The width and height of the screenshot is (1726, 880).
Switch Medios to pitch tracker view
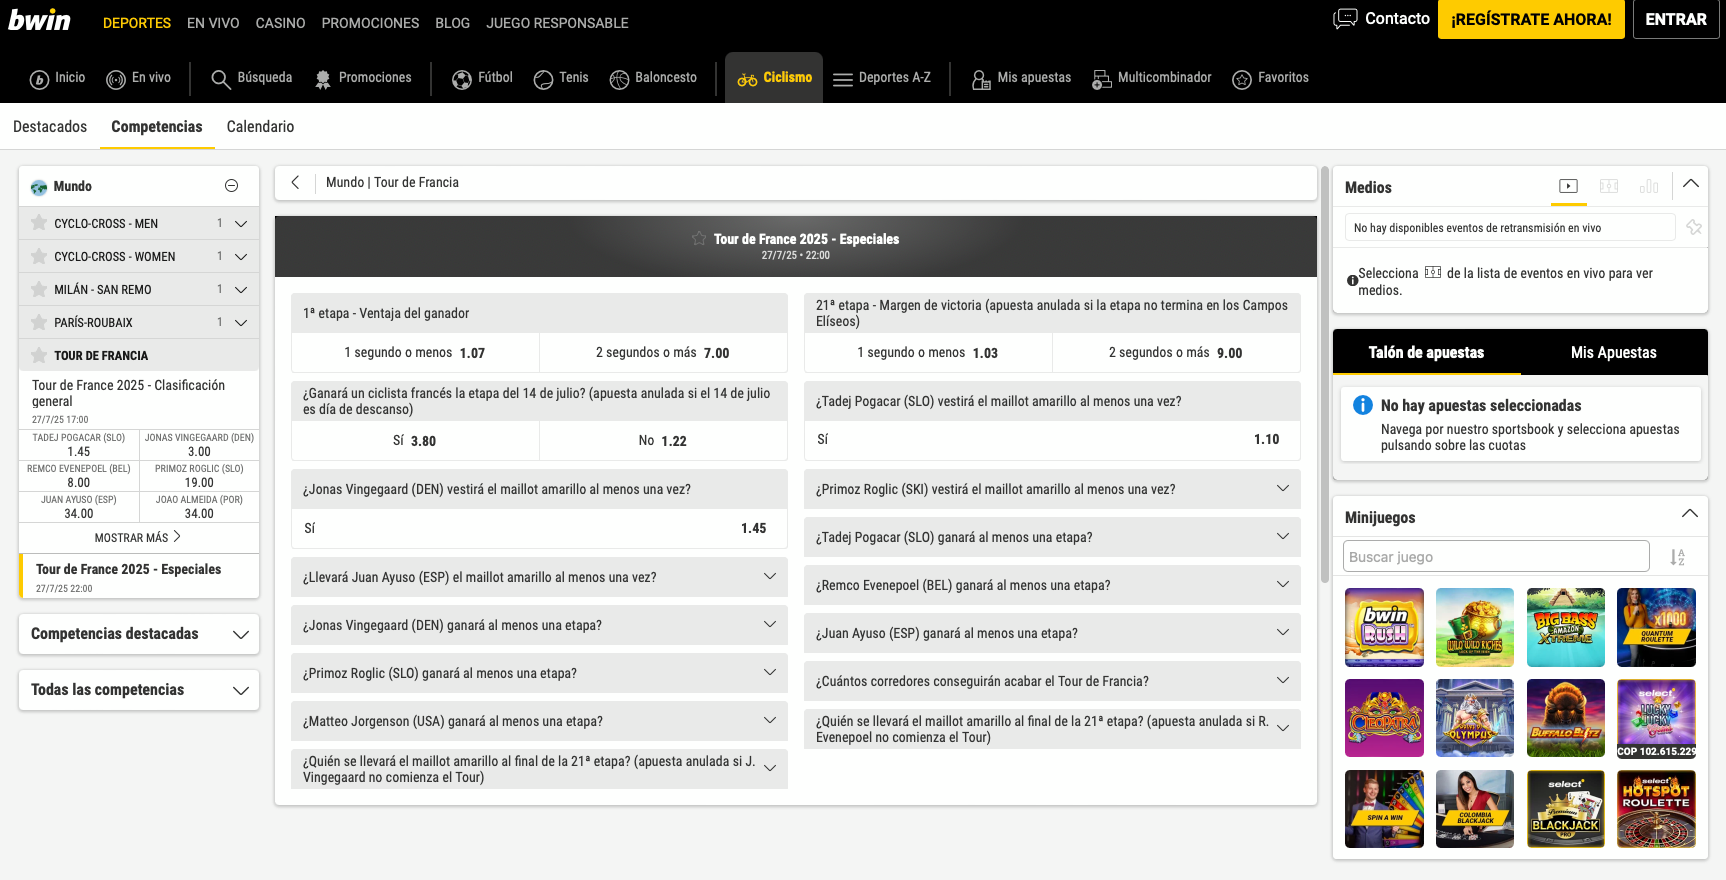(1608, 186)
